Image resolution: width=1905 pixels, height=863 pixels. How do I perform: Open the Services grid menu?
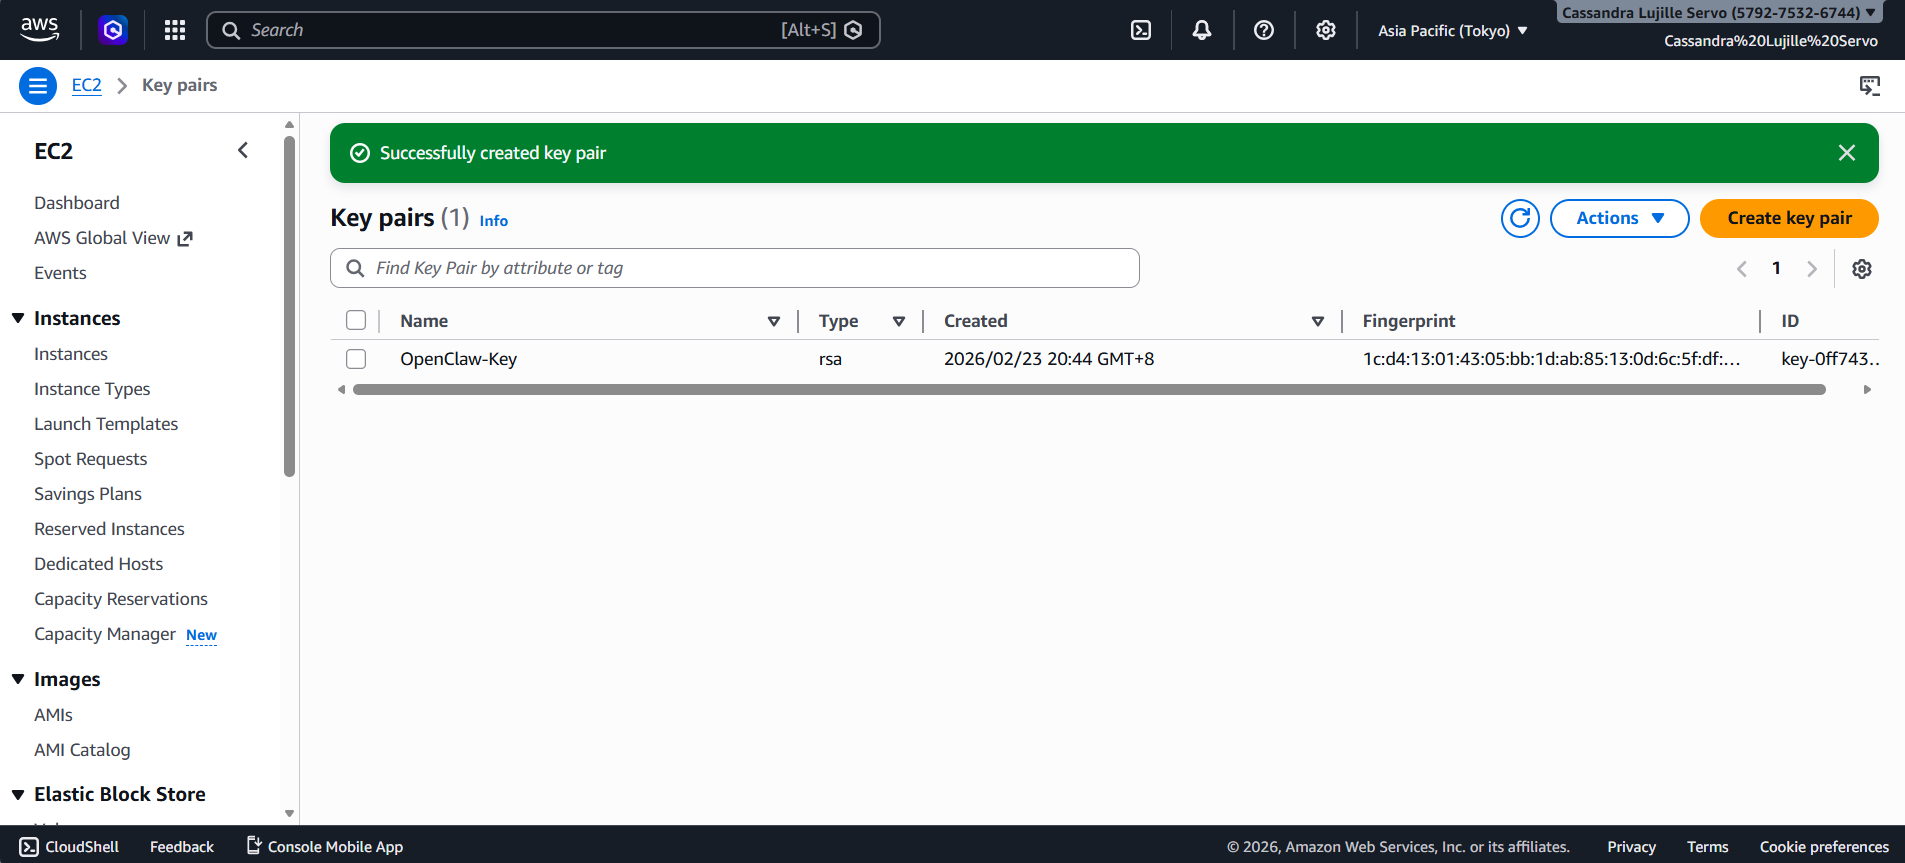pos(175,30)
